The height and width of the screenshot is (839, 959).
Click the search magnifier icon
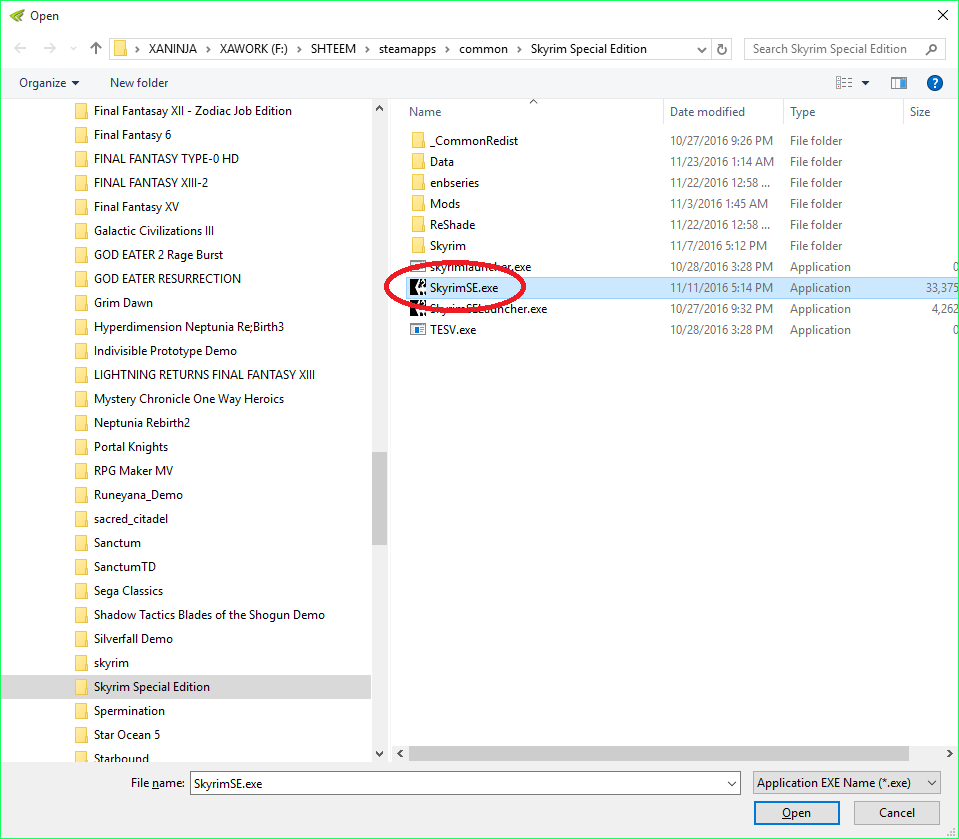(x=931, y=49)
